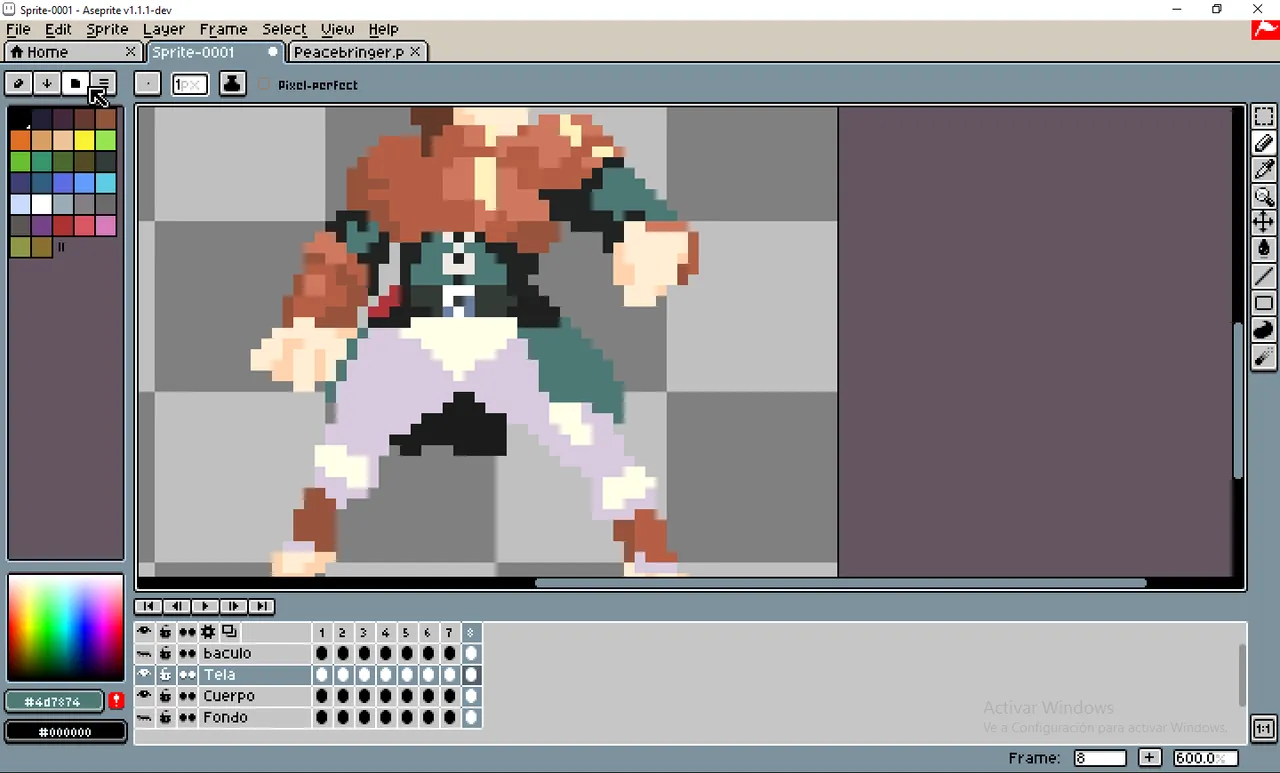Viewport: 1280px width, 773px height.
Task: Toggle lock on Cuerpo layer
Action: 165,696
